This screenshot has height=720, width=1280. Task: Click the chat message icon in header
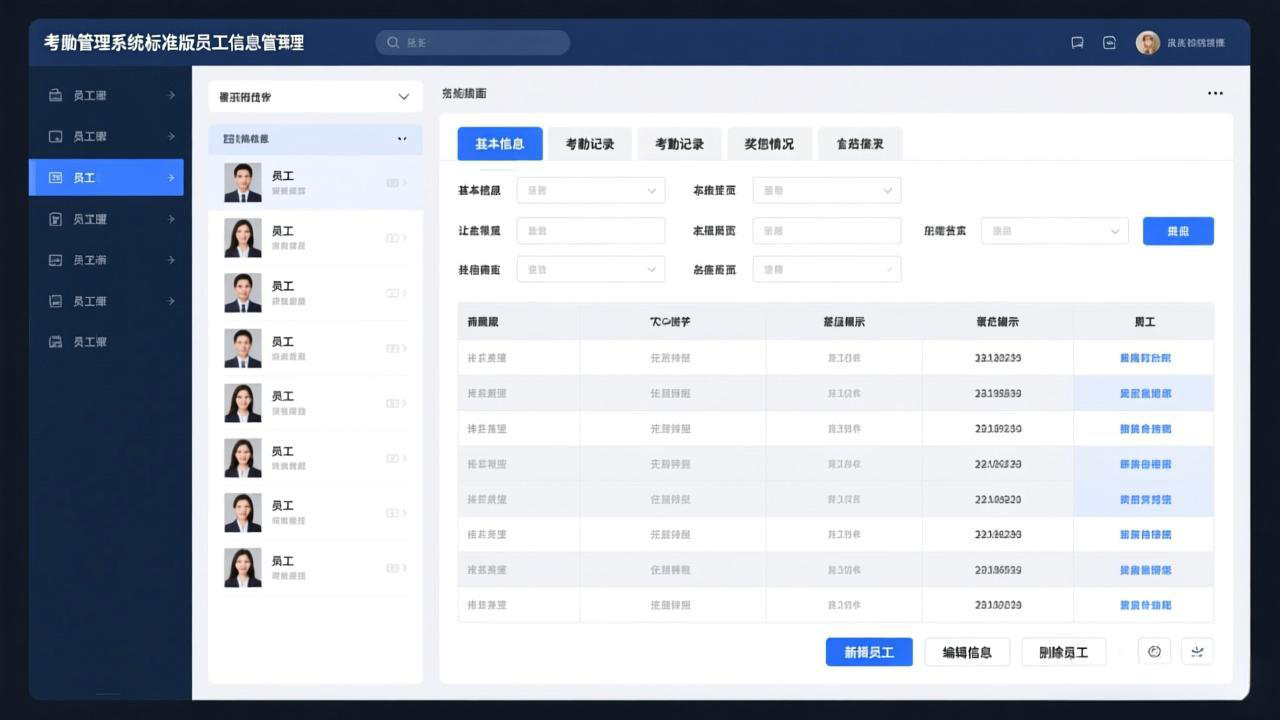point(1077,43)
